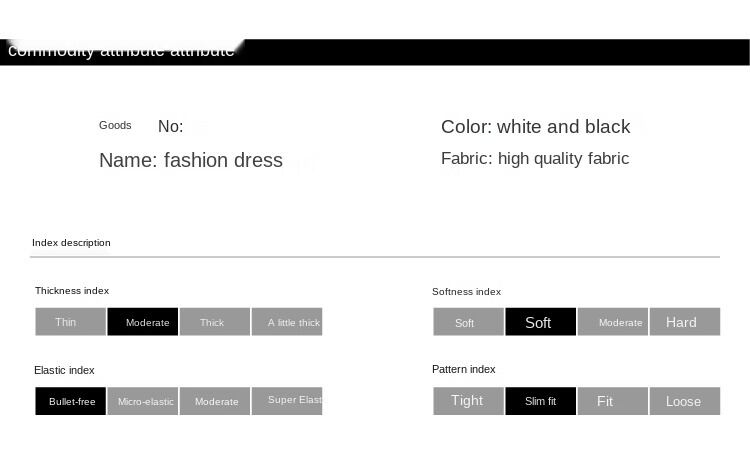Select Moderate in the Softness index

[613, 322]
